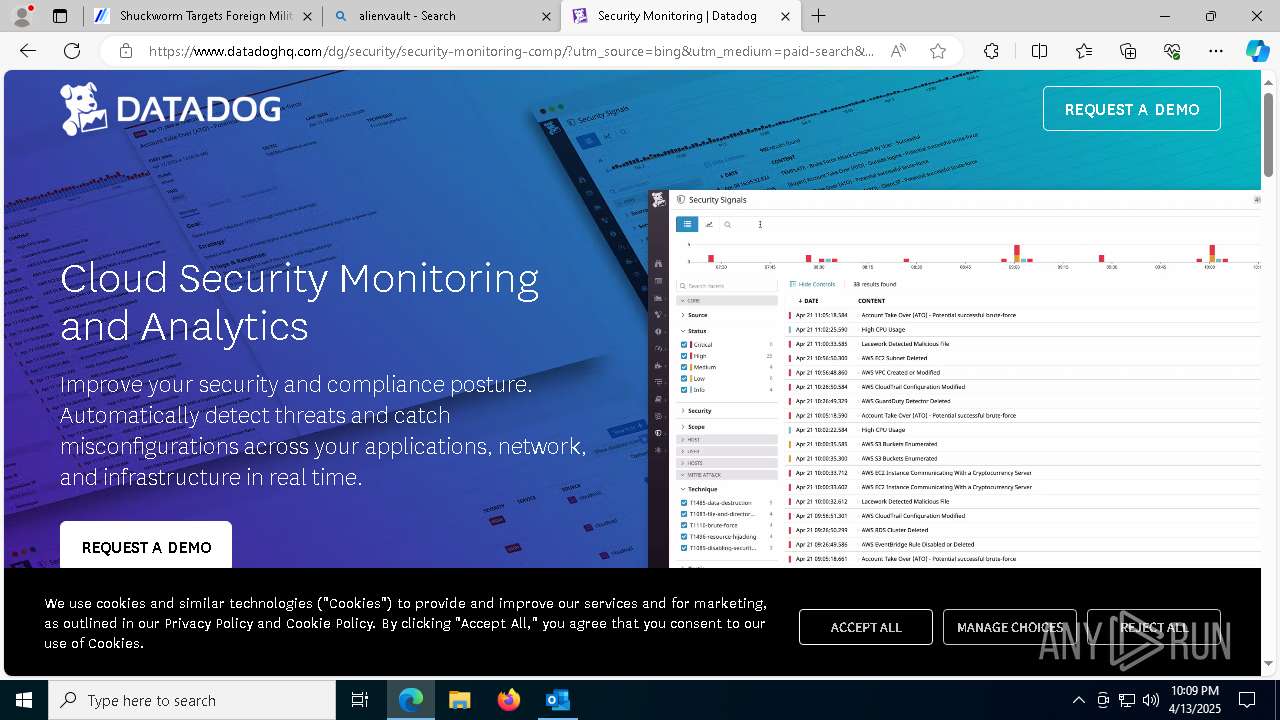Viewport: 1280px width, 720px height.
Task: Open Edge Settings and more menu
Action: (x=1216, y=51)
